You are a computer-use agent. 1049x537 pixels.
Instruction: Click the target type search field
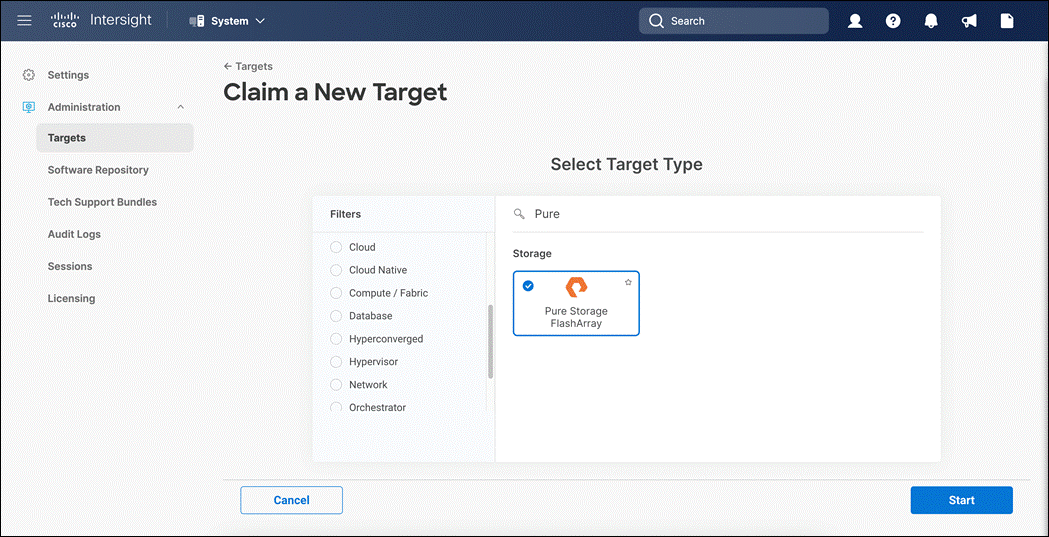[718, 214]
